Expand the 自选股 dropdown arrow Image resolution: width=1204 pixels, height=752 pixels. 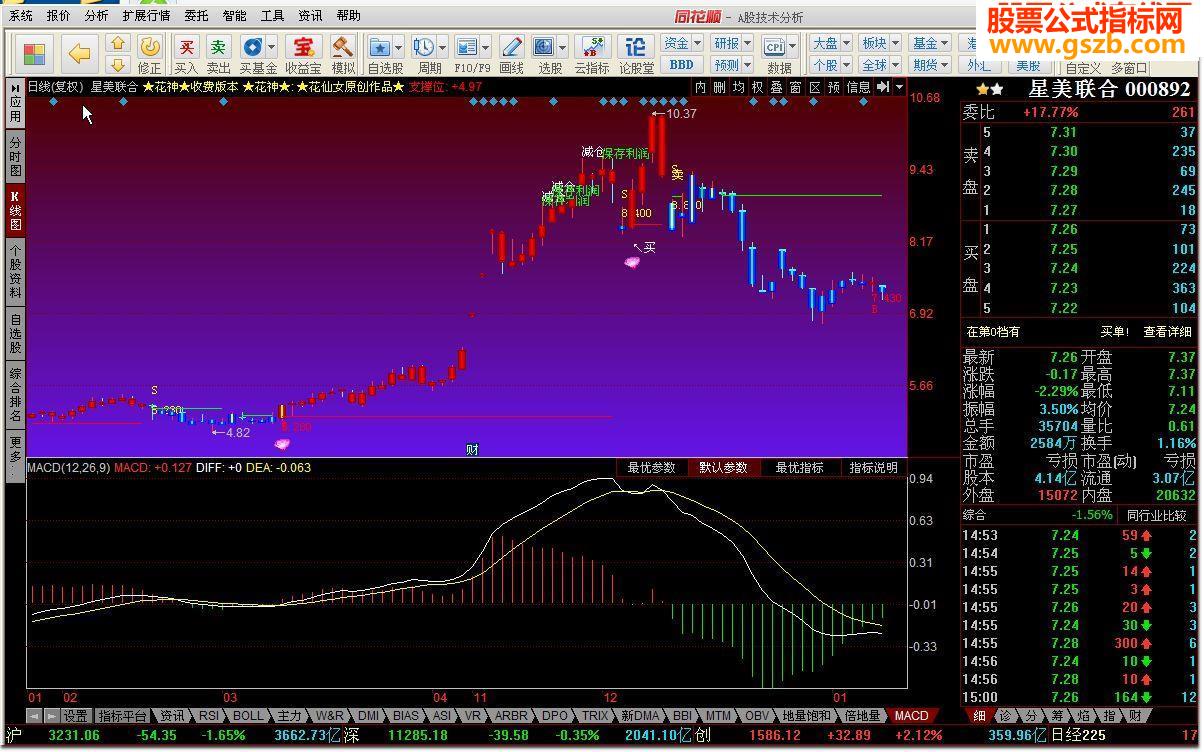[399, 46]
